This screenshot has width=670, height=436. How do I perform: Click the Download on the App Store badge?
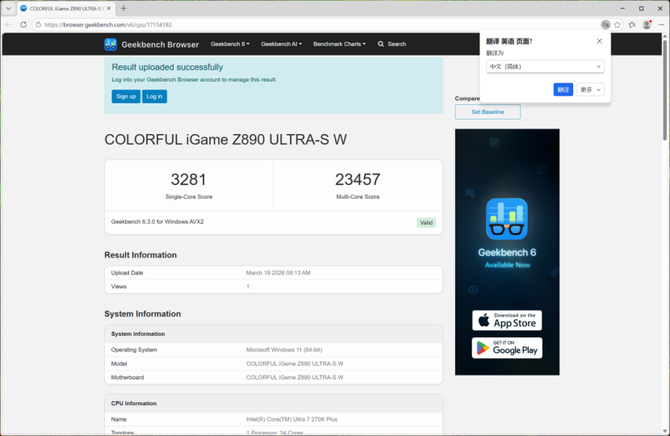(x=507, y=320)
